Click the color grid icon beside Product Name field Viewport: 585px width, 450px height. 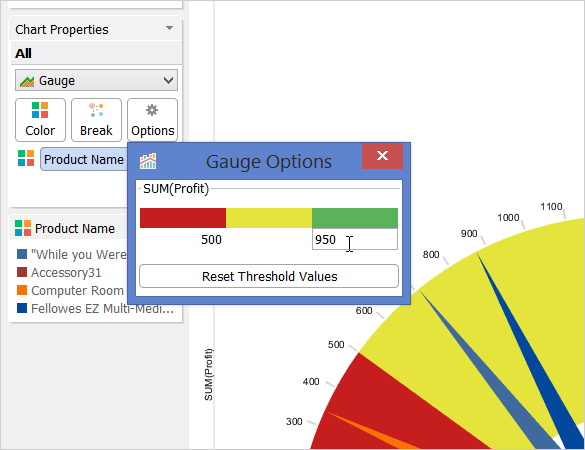tap(26, 158)
